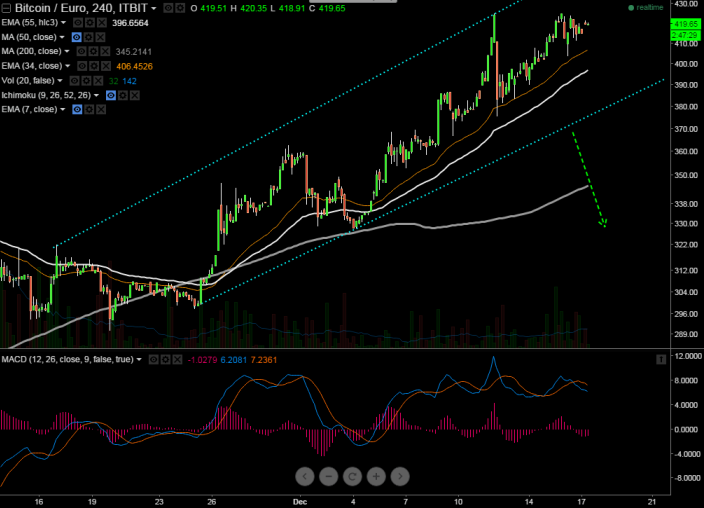Expand dropdown arrow of MACD (12, 26, close, 9)
This screenshot has width=704, height=508.
tap(139, 359)
